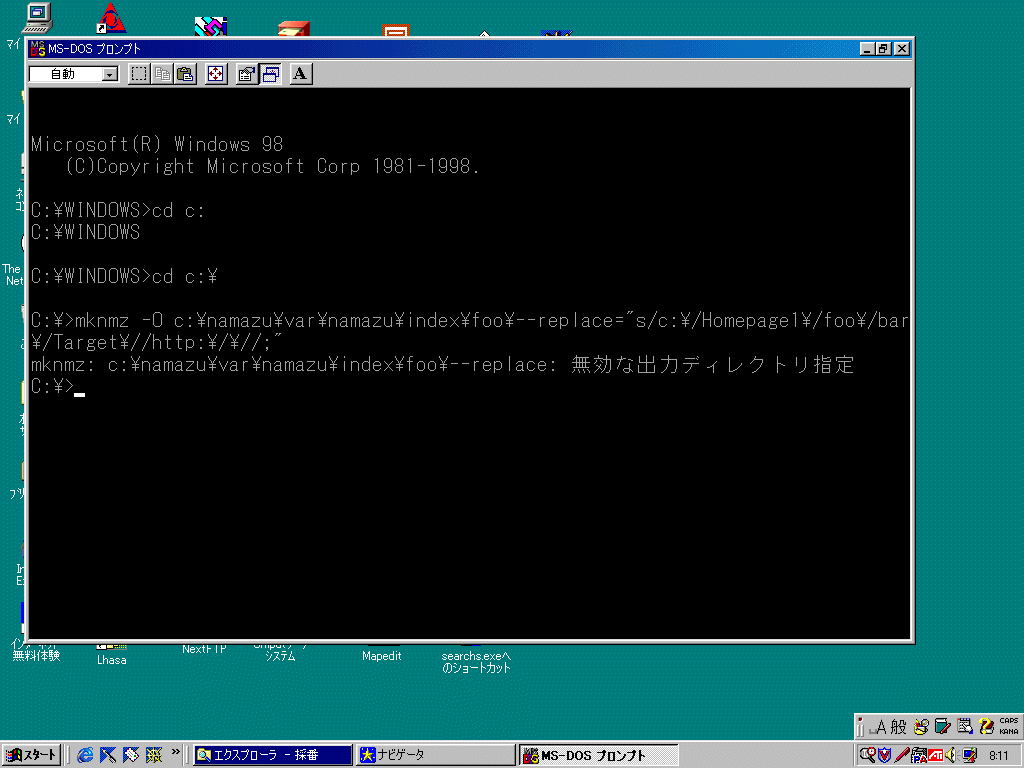Click the Paste clipboard toolbar icon

(x=185, y=74)
